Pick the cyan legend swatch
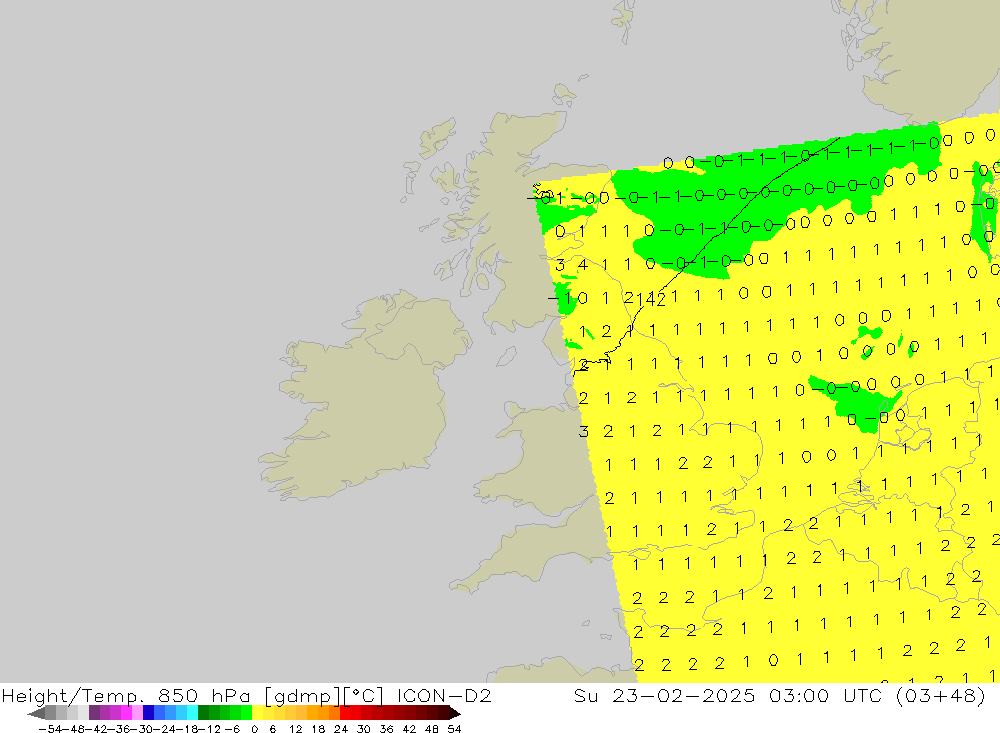 192,713
